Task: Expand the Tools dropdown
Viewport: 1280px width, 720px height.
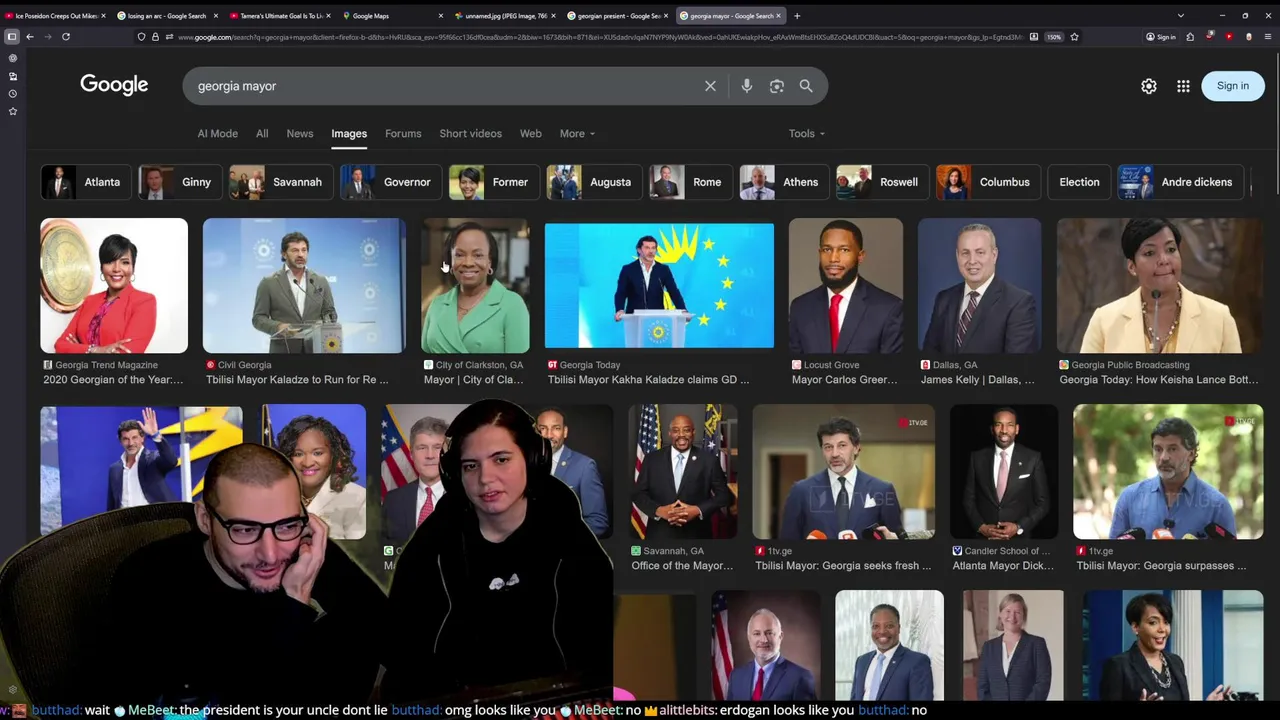Action: tap(806, 133)
